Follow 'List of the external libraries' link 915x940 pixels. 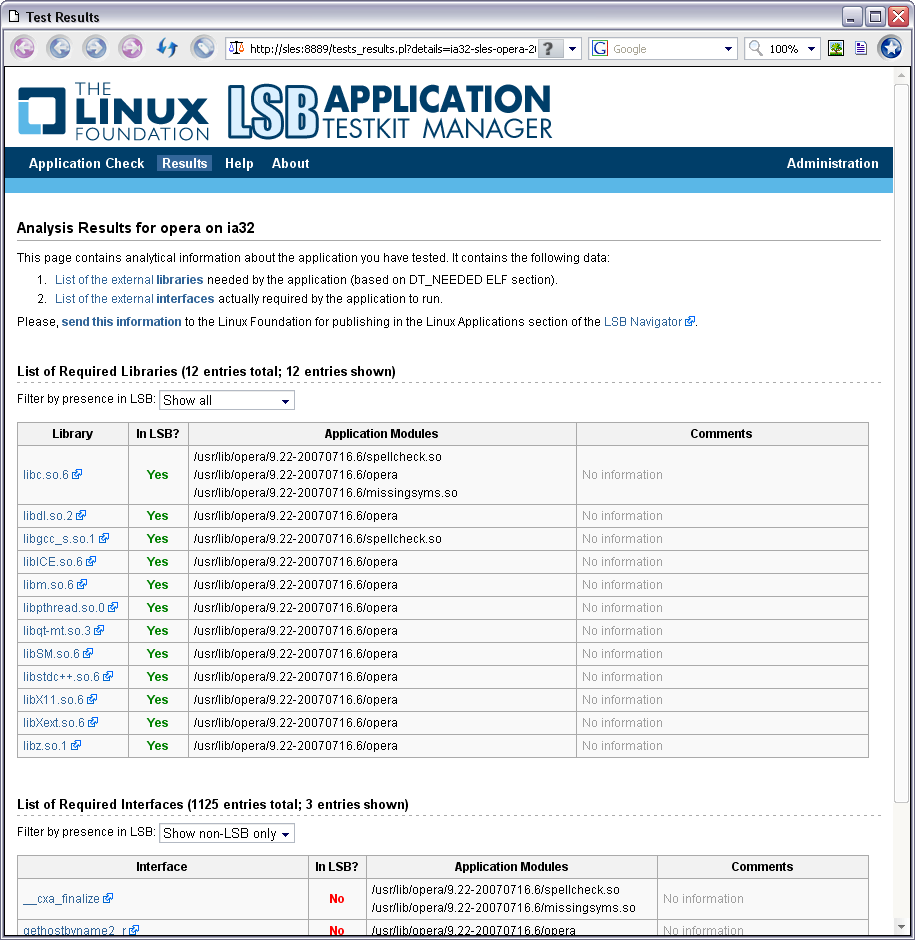(x=129, y=279)
